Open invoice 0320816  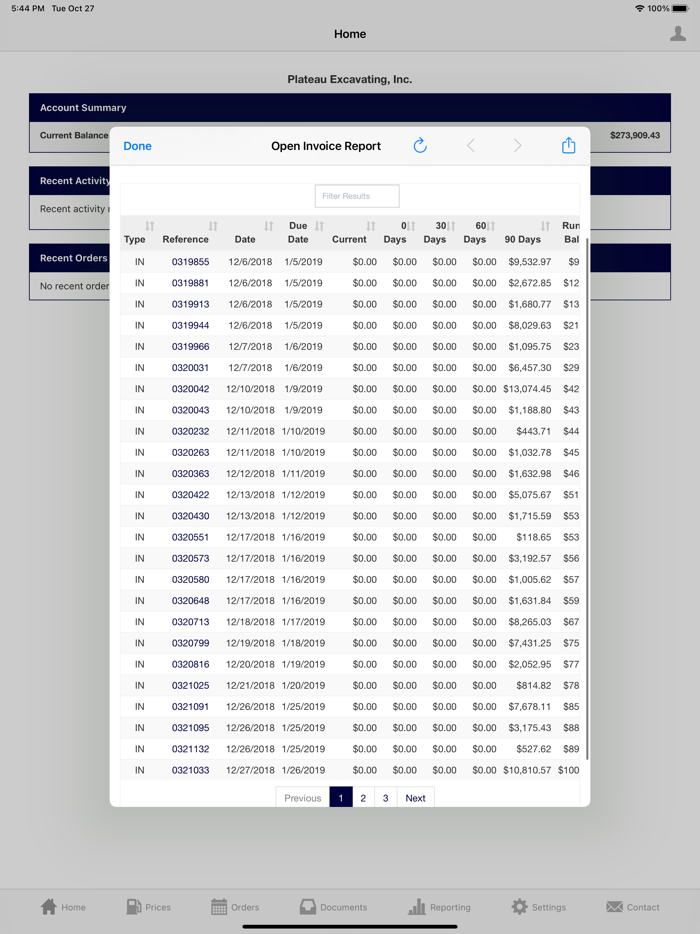[191, 664]
